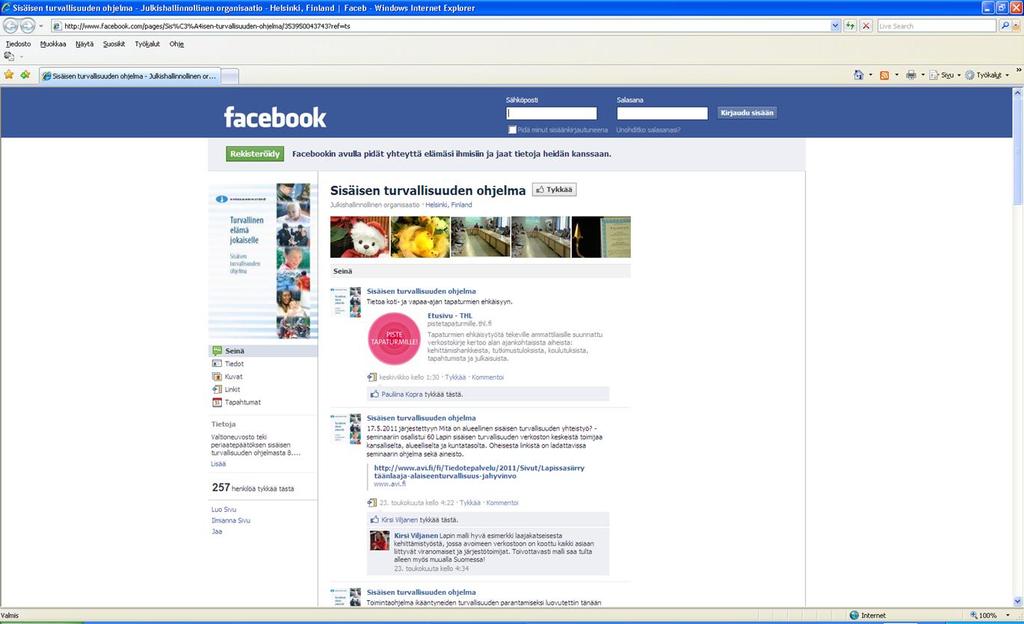
Task: Click the Seinä wall icon in sidebar
Action: [x=217, y=351]
